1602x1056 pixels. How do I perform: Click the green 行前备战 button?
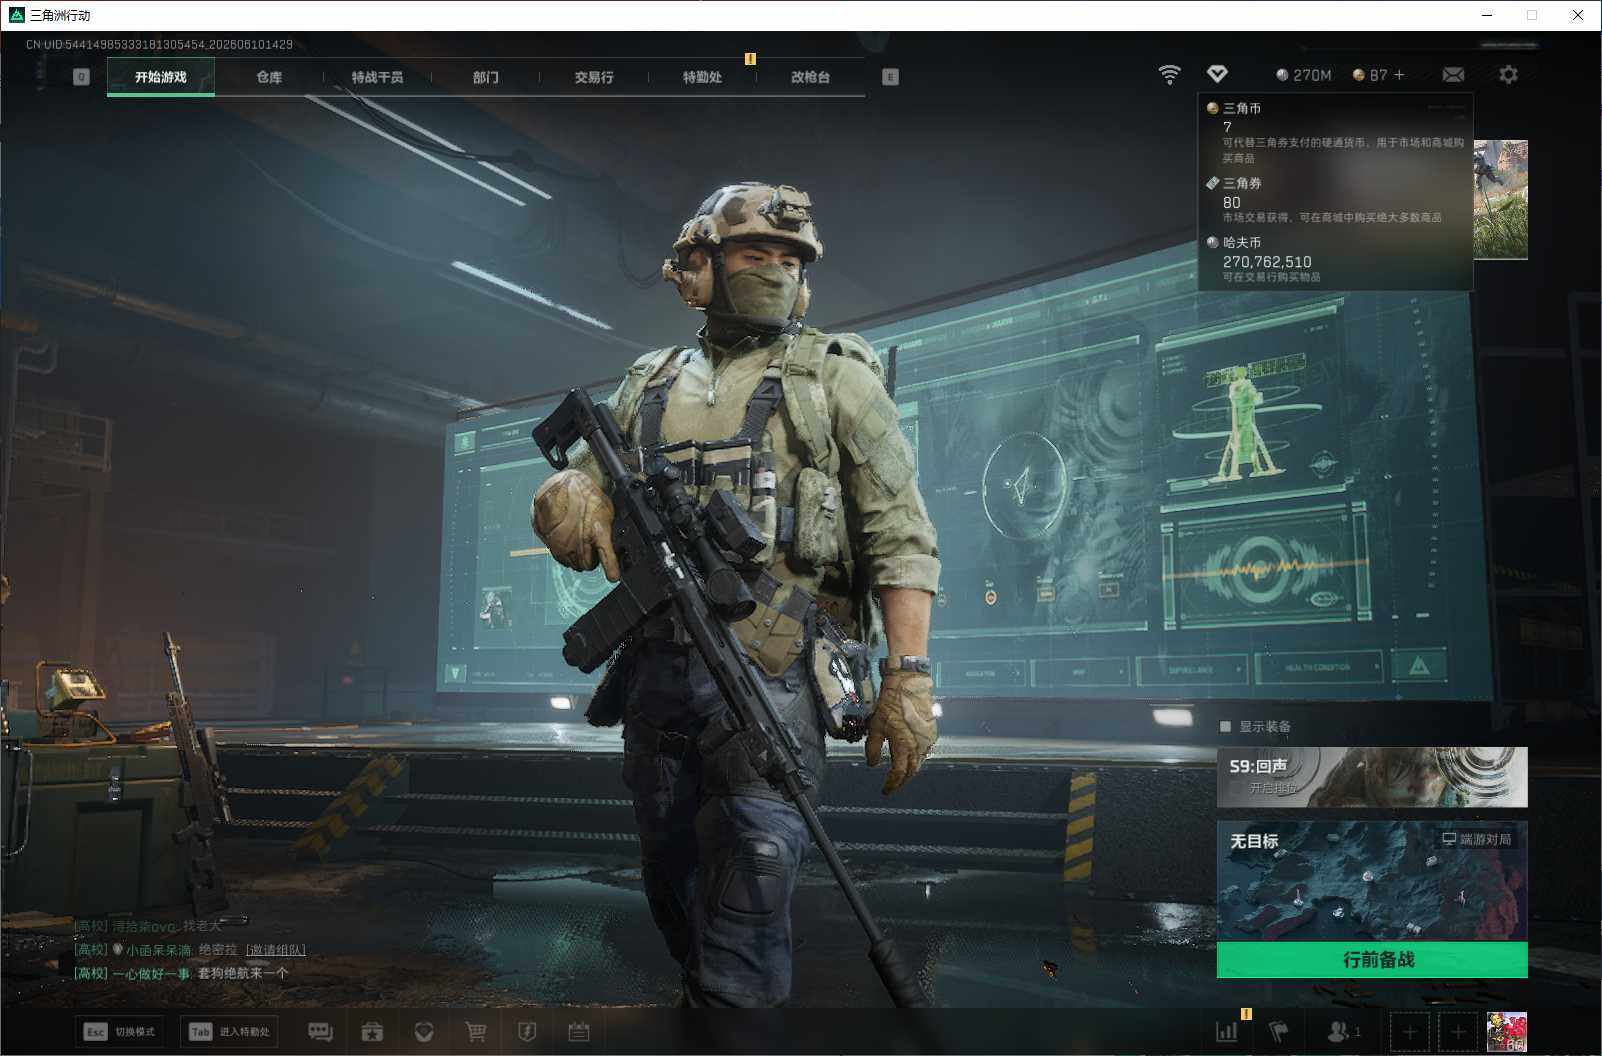tap(1372, 960)
